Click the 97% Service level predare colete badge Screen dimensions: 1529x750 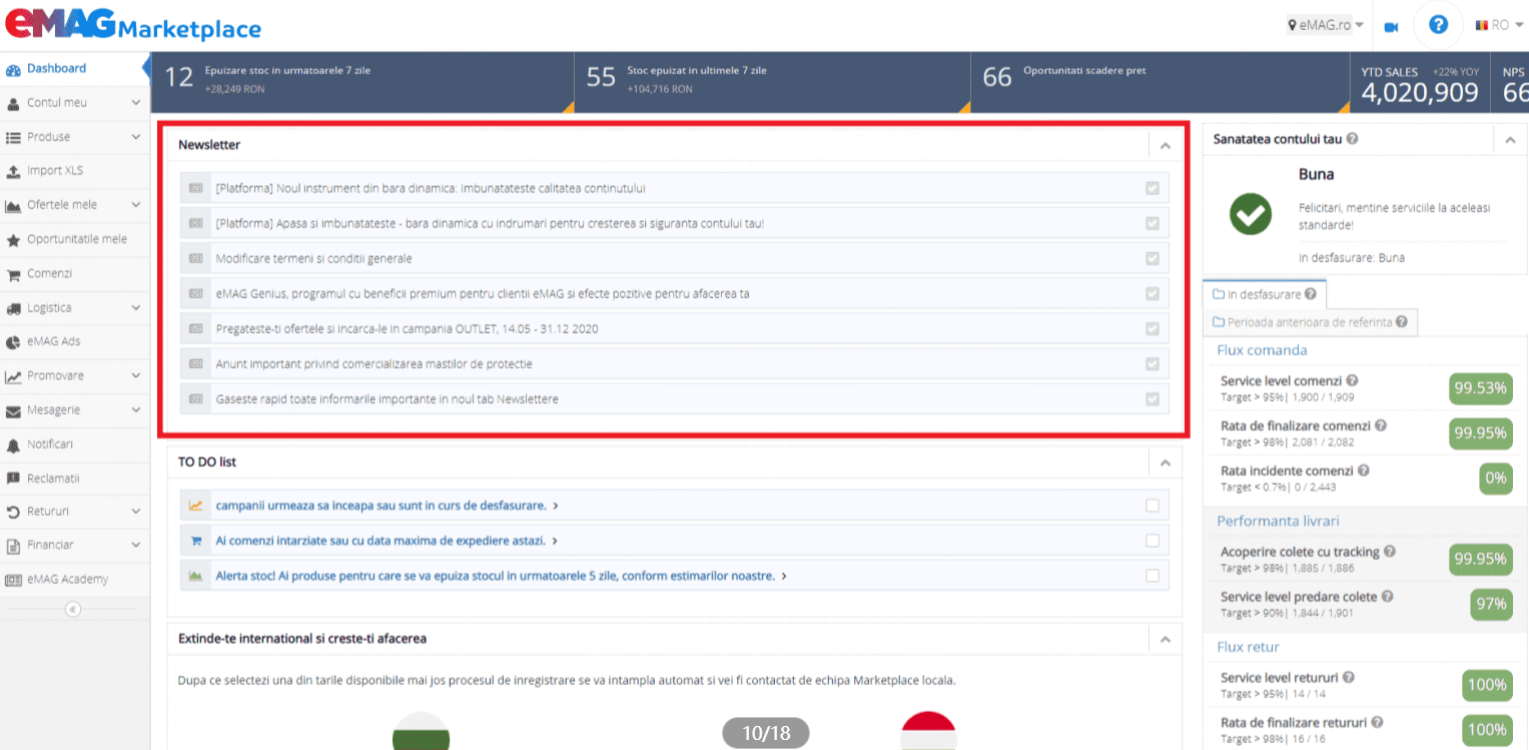1490,604
